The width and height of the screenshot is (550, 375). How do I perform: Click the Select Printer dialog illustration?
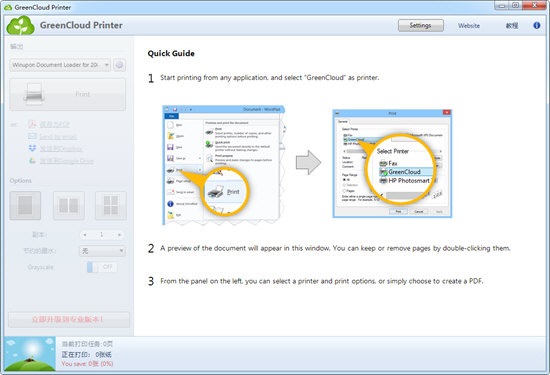click(x=392, y=163)
